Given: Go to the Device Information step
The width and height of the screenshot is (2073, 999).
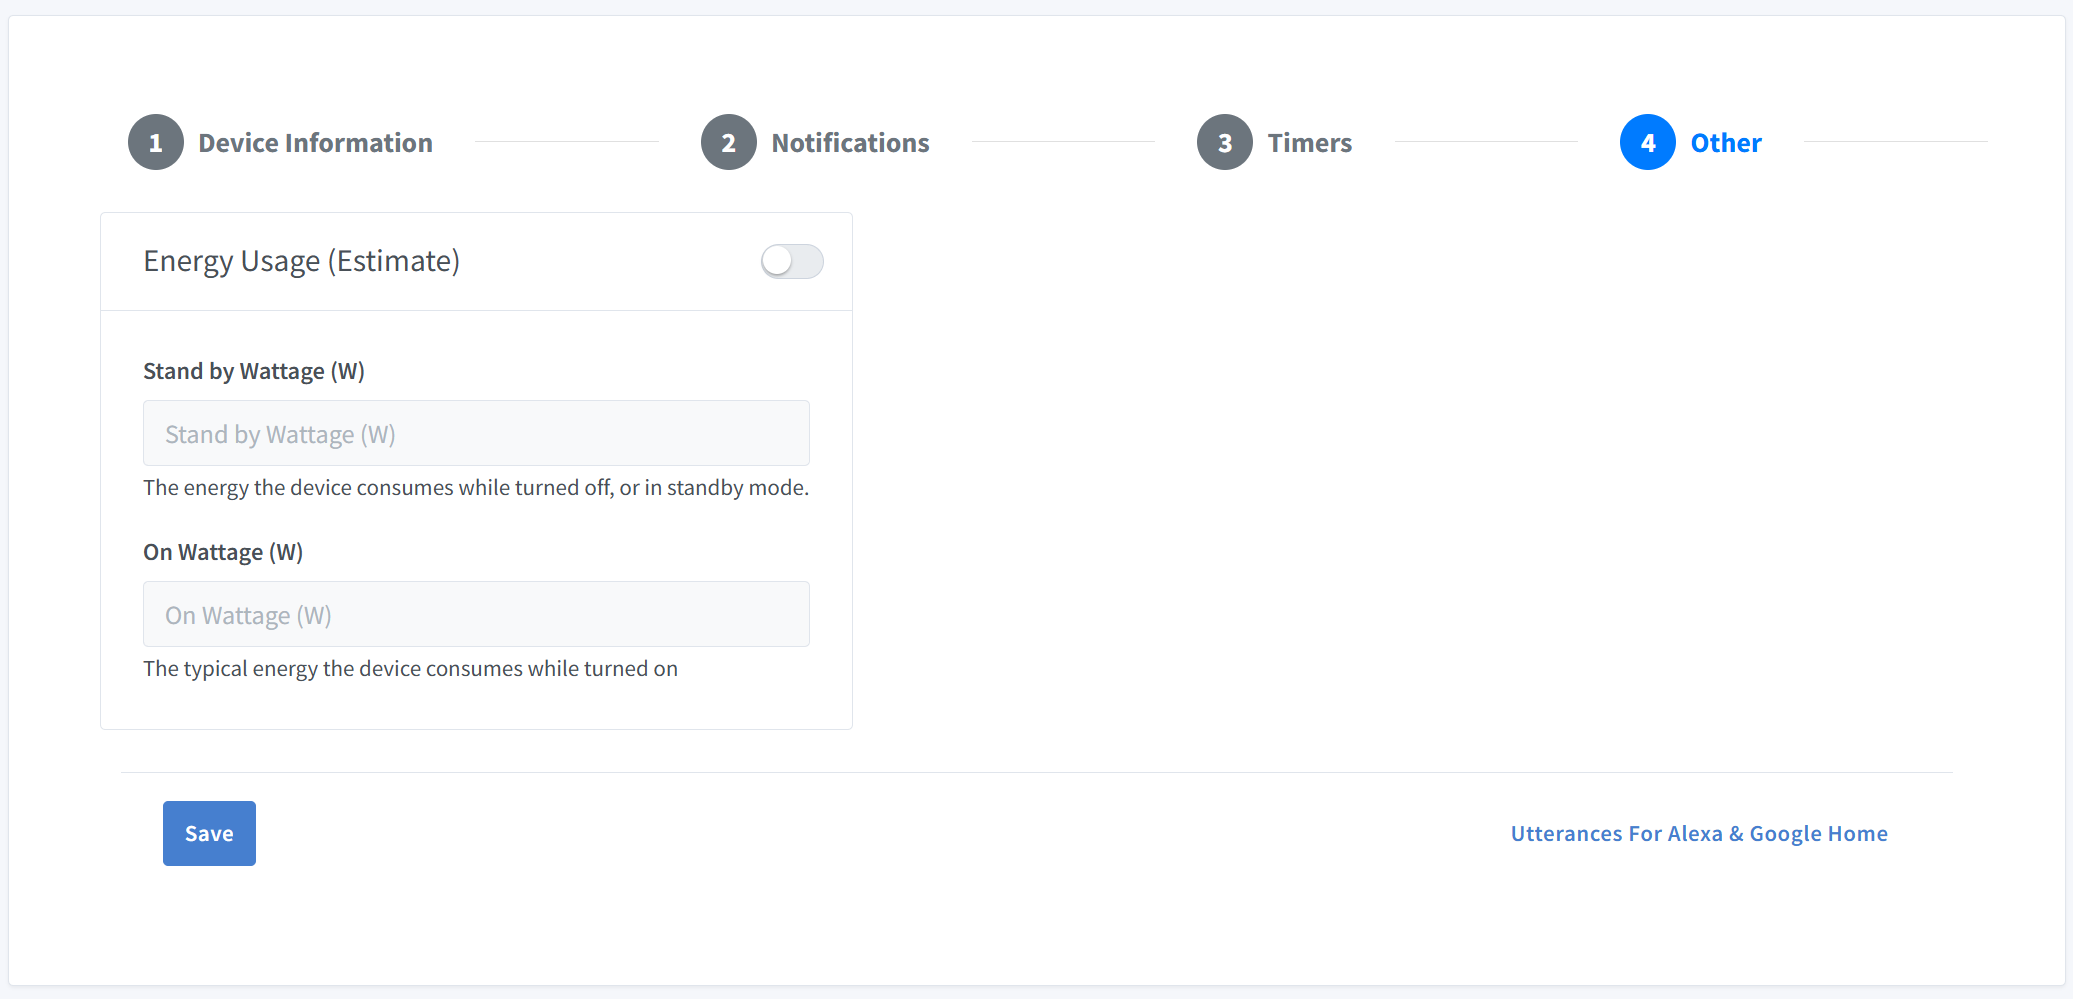Looking at the screenshot, I should pyautogui.click(x=315, y=143).
